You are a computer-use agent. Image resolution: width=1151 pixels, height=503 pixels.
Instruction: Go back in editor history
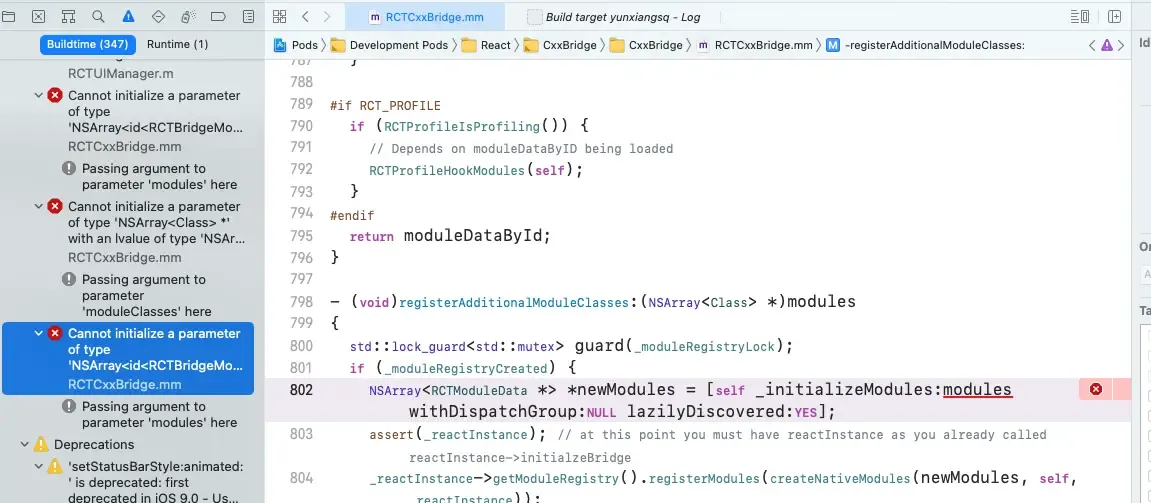(305, 16)
